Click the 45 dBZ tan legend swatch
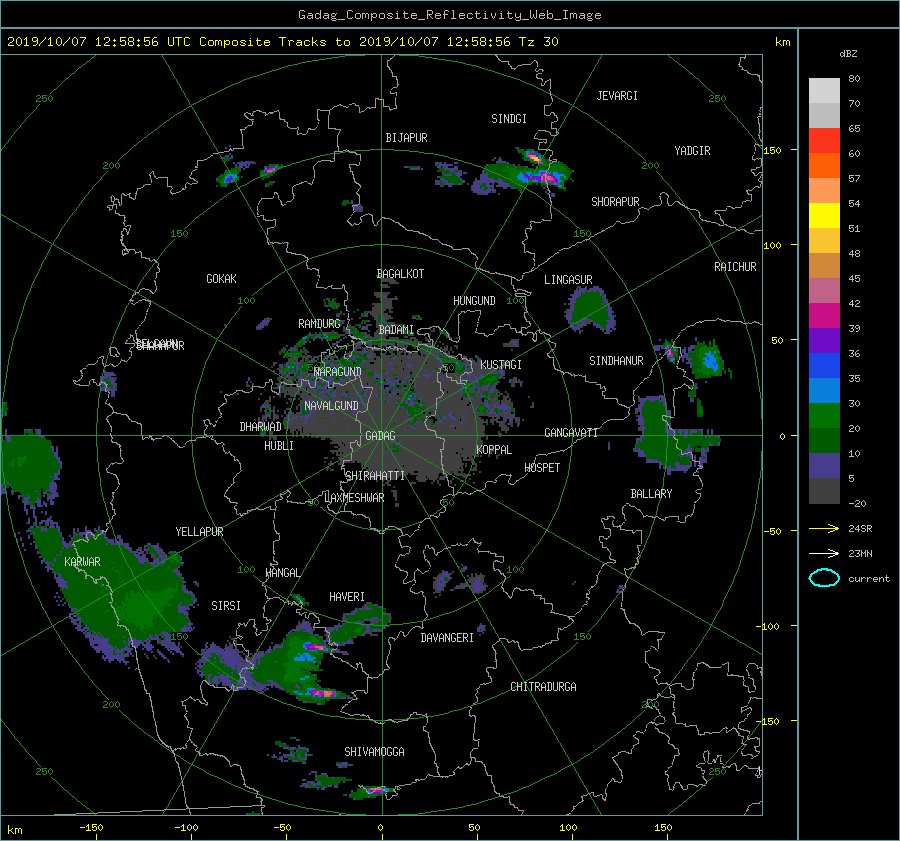The height and width of the screenshot is (841, 900). tap(824, 265)
